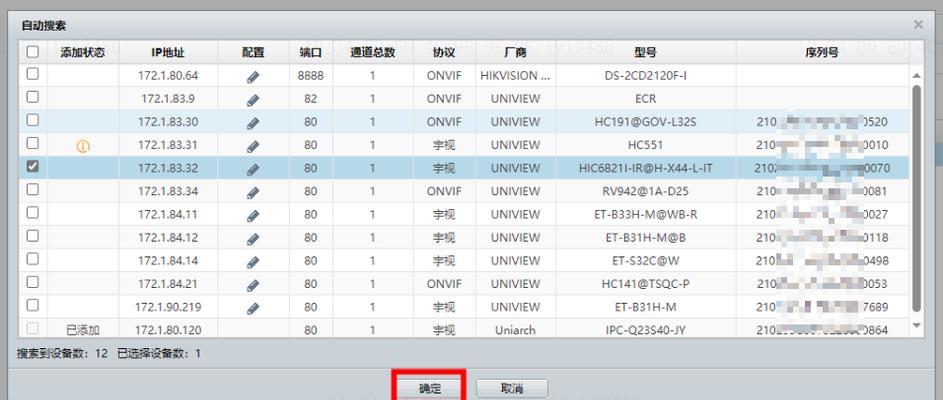Select checkbox of 172.1.83.9 row
This screenshot has height=400, width=943.
tap(32, 97)
